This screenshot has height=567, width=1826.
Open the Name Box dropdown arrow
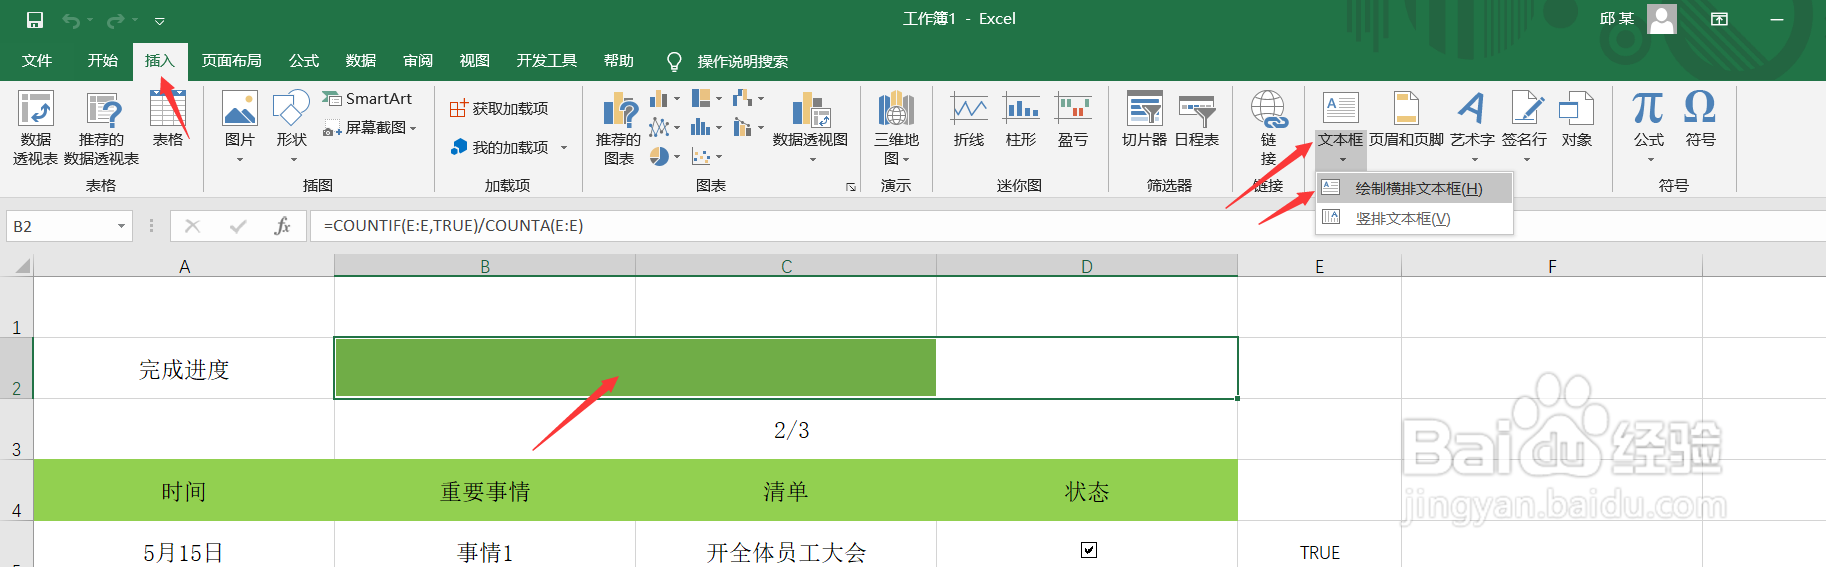122,226
